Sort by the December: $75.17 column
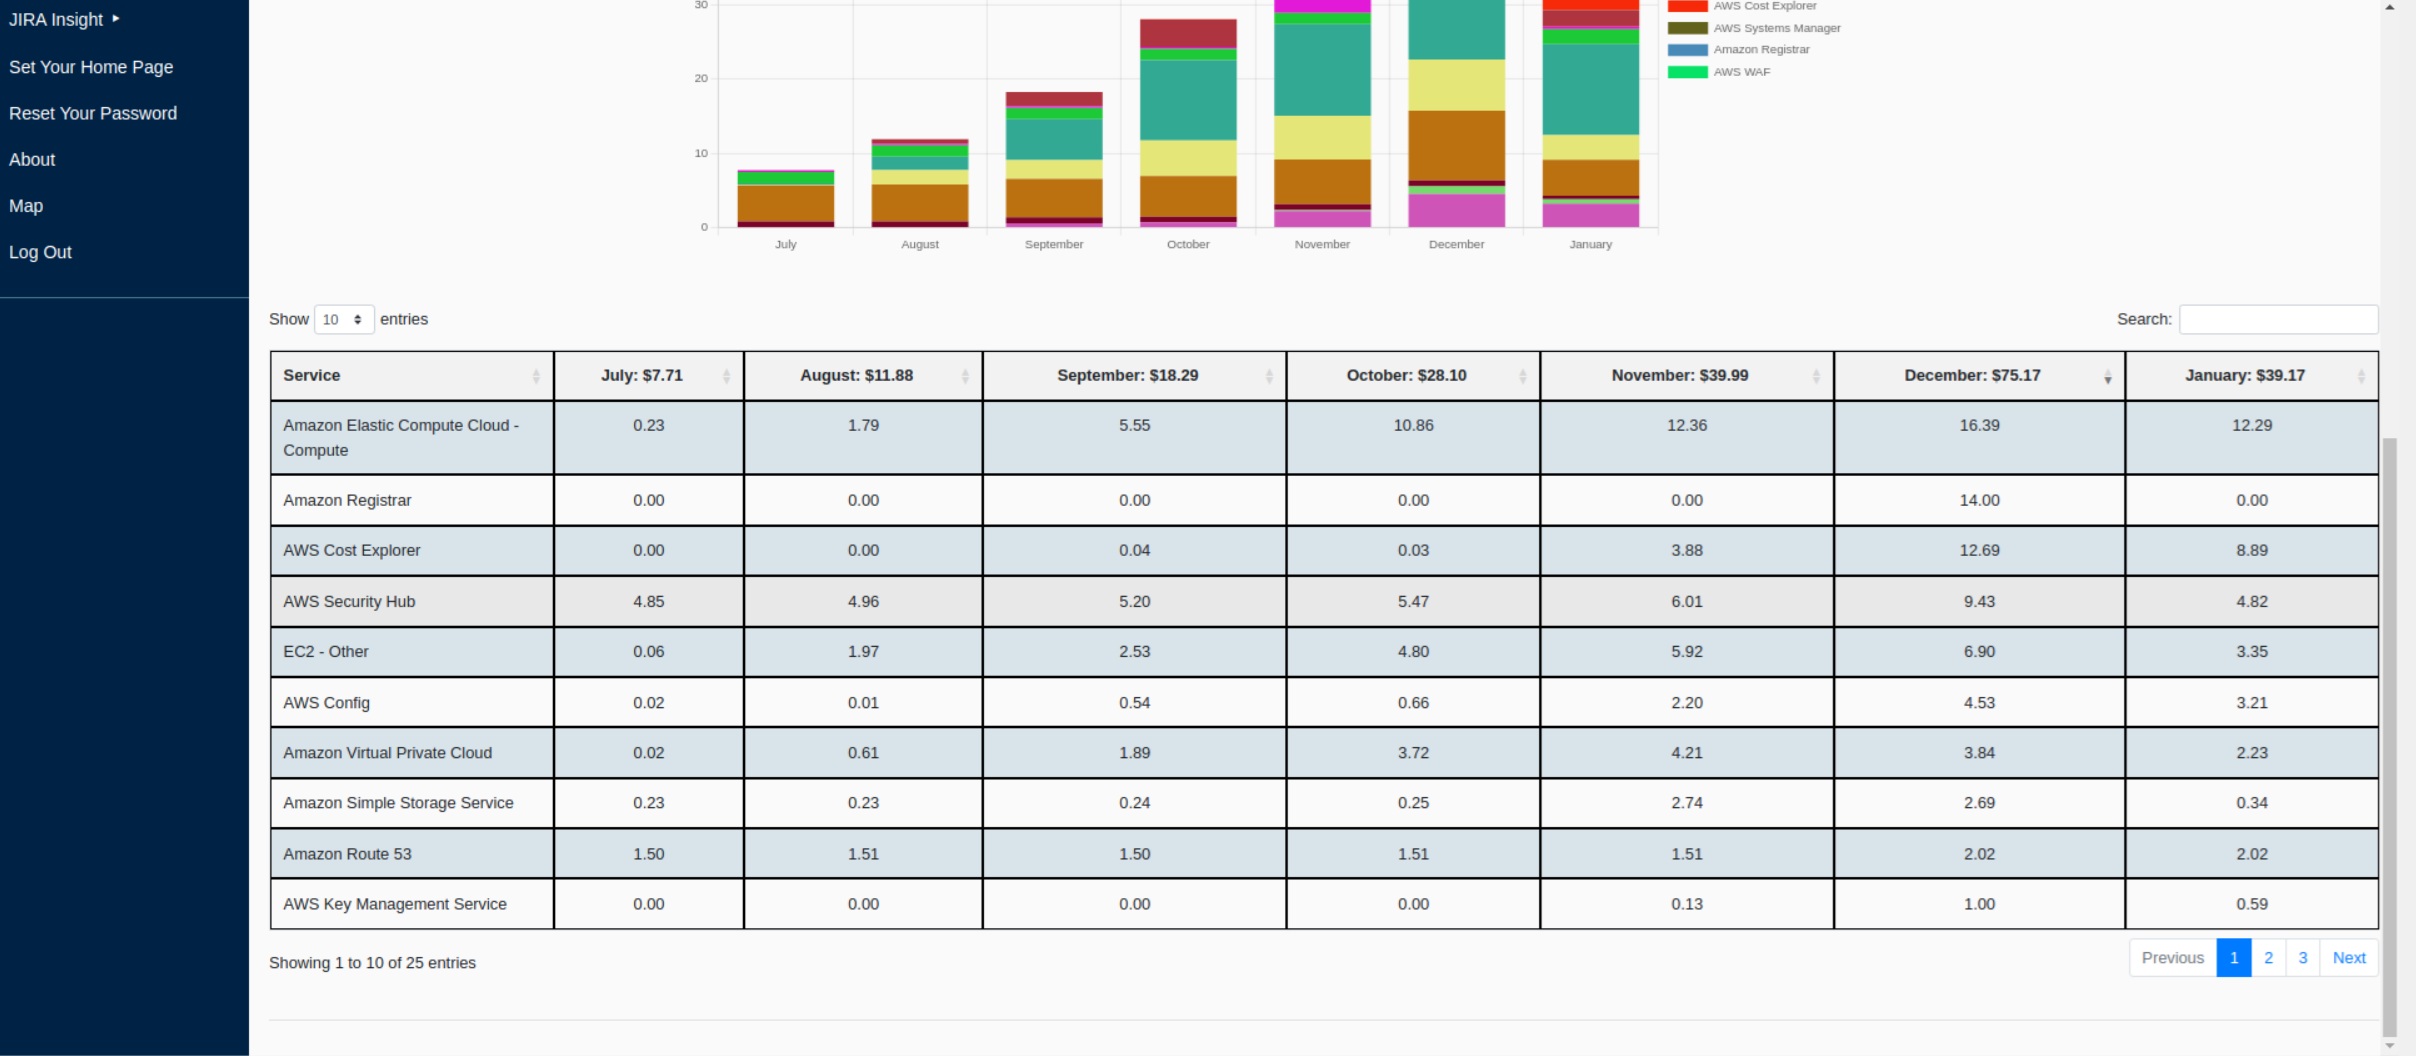The width and height of the screenshot is (2416, 1056). [1979, 376]
